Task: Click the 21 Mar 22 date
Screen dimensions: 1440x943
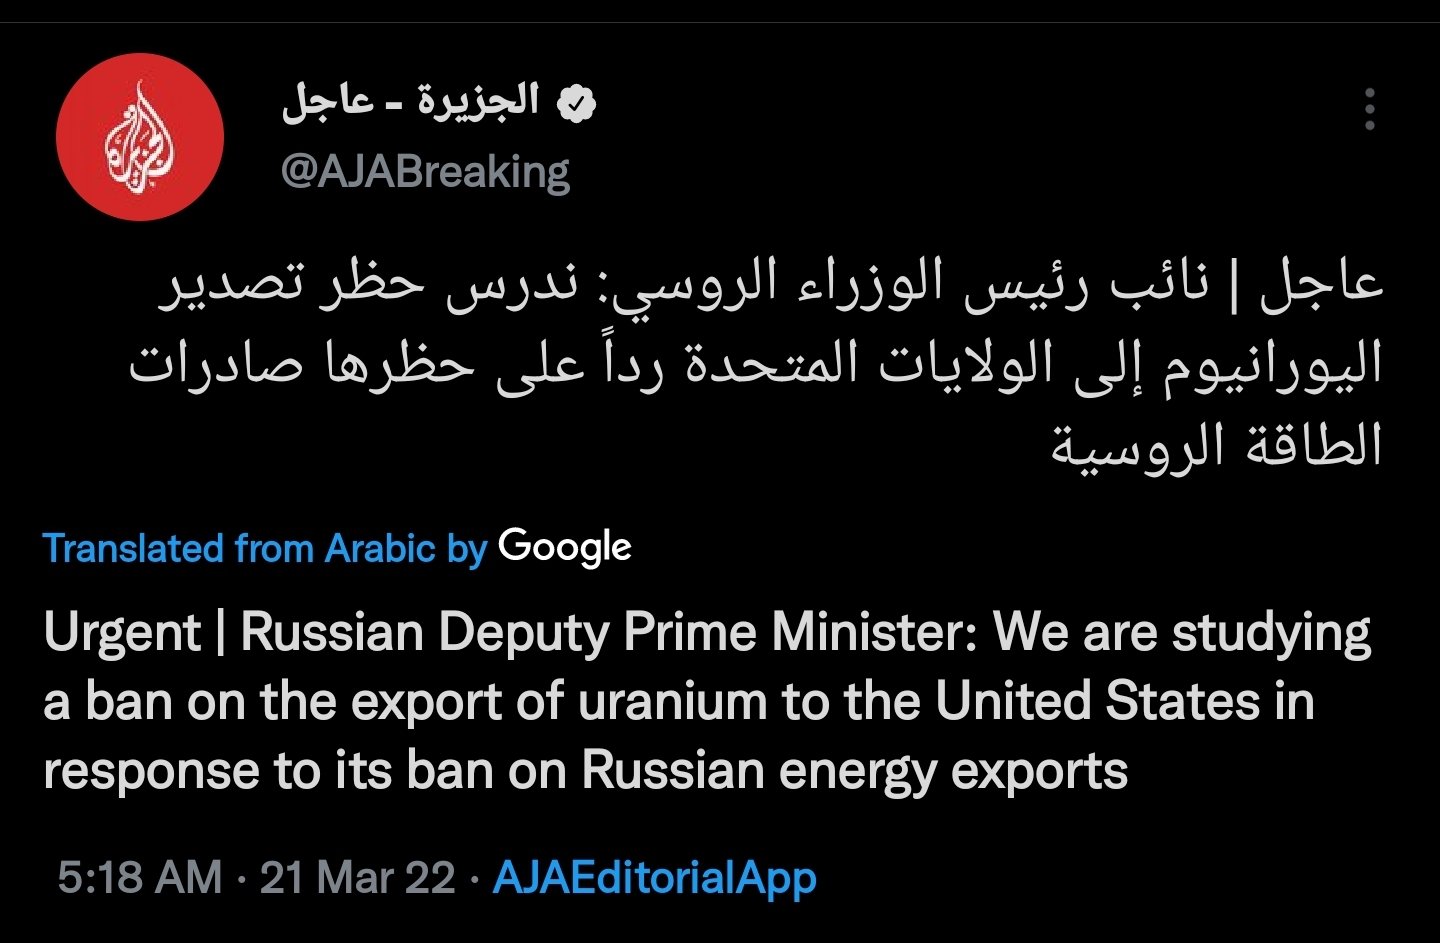Action: (x=357, y=878)
